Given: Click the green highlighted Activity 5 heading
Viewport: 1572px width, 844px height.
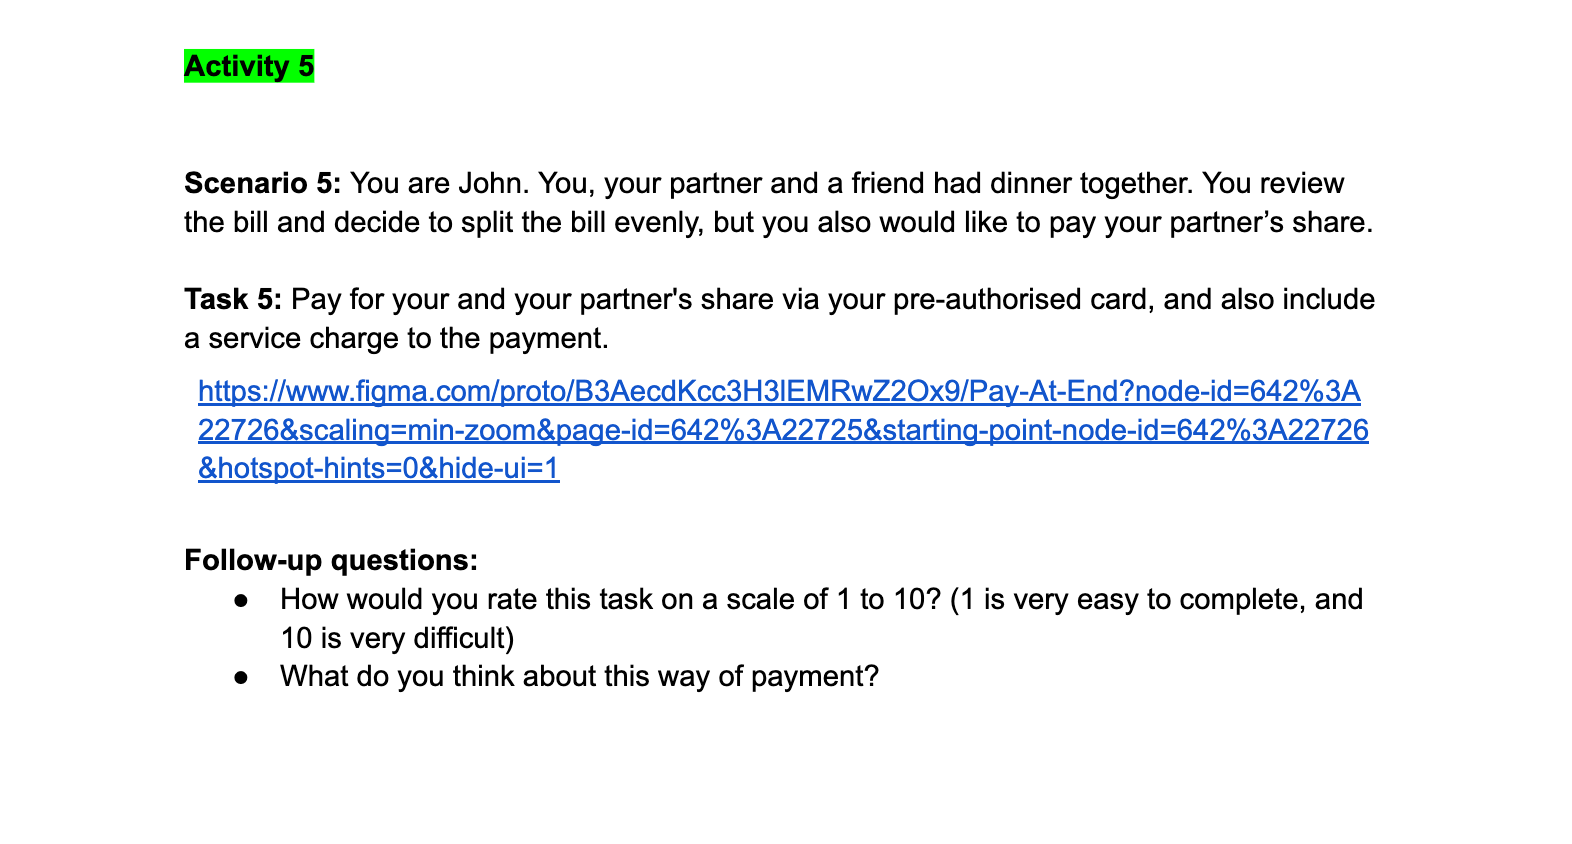Looking at the screenshot, I should [249, 66].
